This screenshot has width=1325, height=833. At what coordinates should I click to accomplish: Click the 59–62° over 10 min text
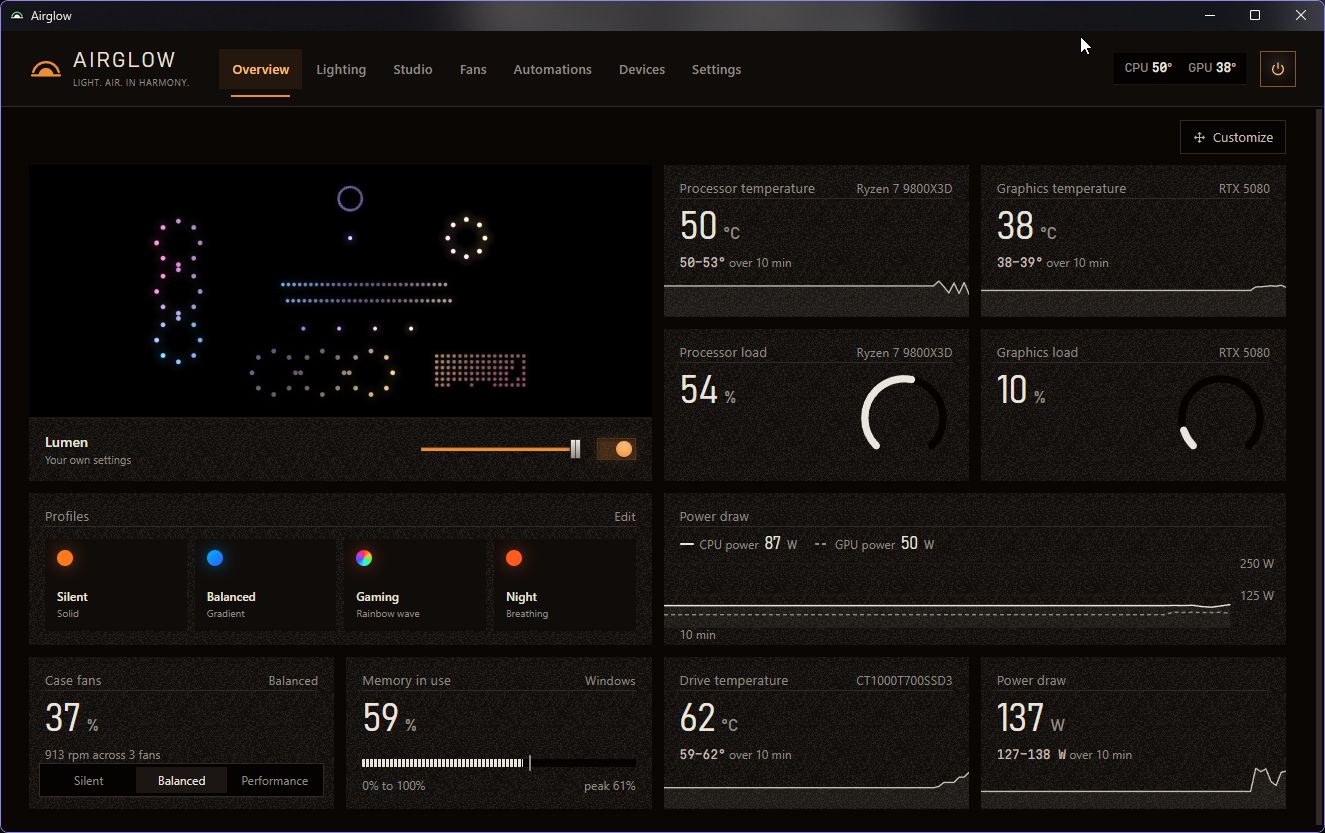tap(735, 755)
